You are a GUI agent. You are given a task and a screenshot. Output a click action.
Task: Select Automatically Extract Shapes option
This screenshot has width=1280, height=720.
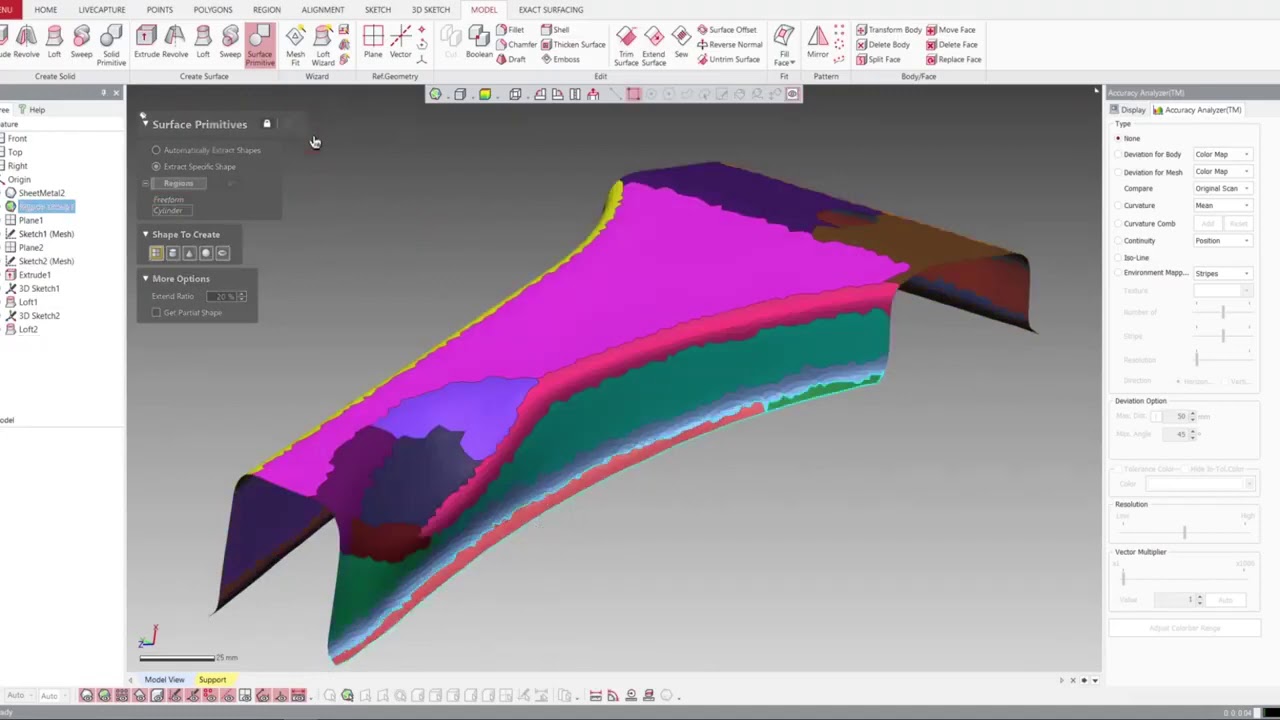[x=156, y=150]
